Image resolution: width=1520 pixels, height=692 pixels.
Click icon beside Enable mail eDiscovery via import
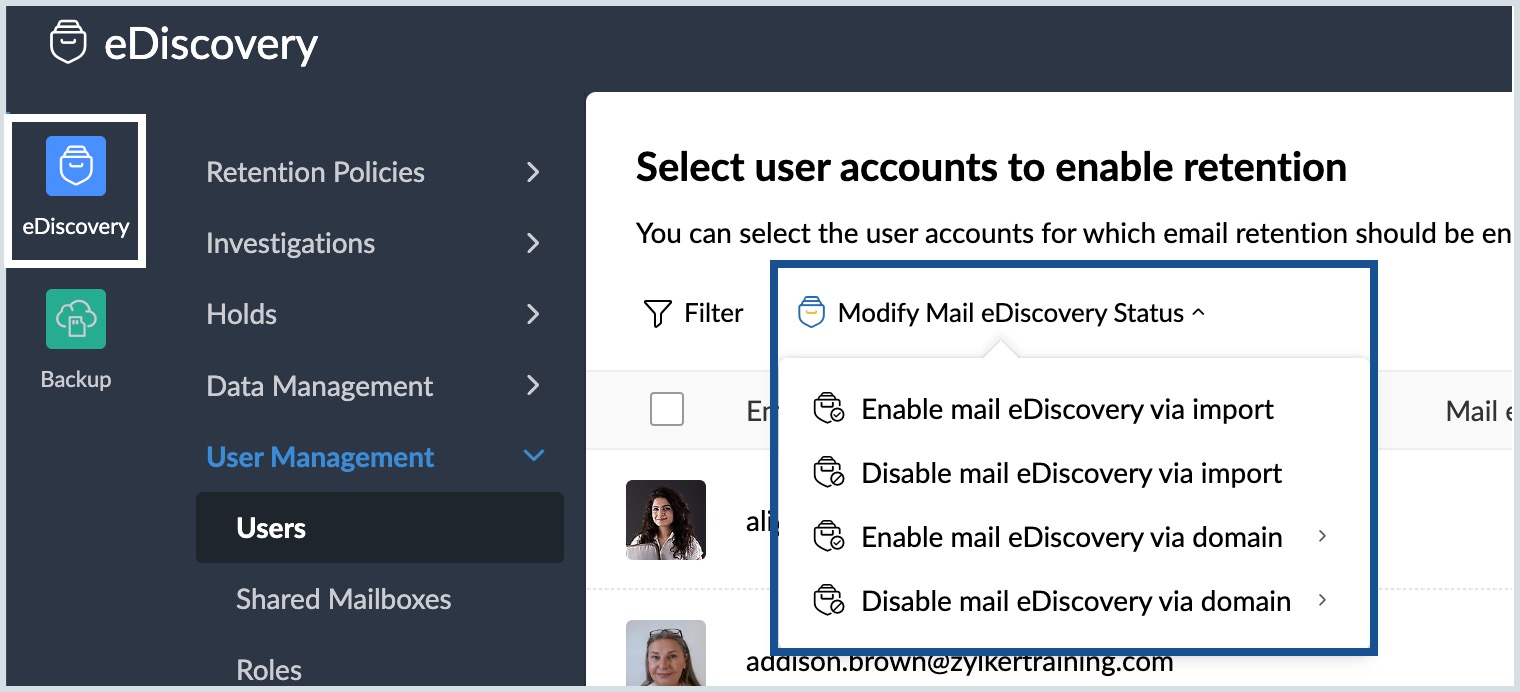click(x=829, y=410)
